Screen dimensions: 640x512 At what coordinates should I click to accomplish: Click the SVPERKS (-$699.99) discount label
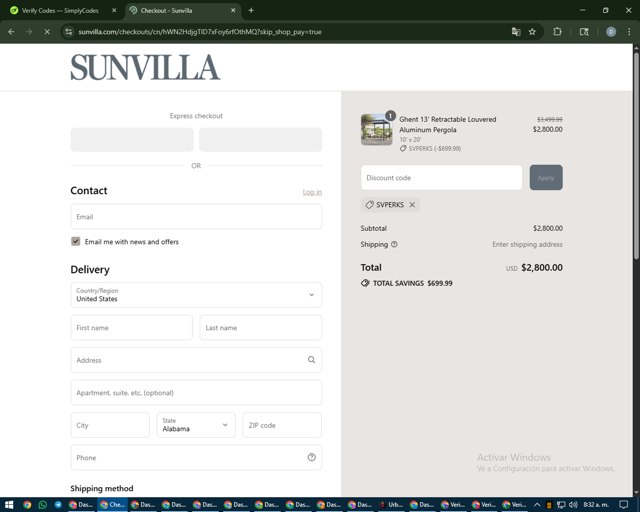[x=435, y=149]
